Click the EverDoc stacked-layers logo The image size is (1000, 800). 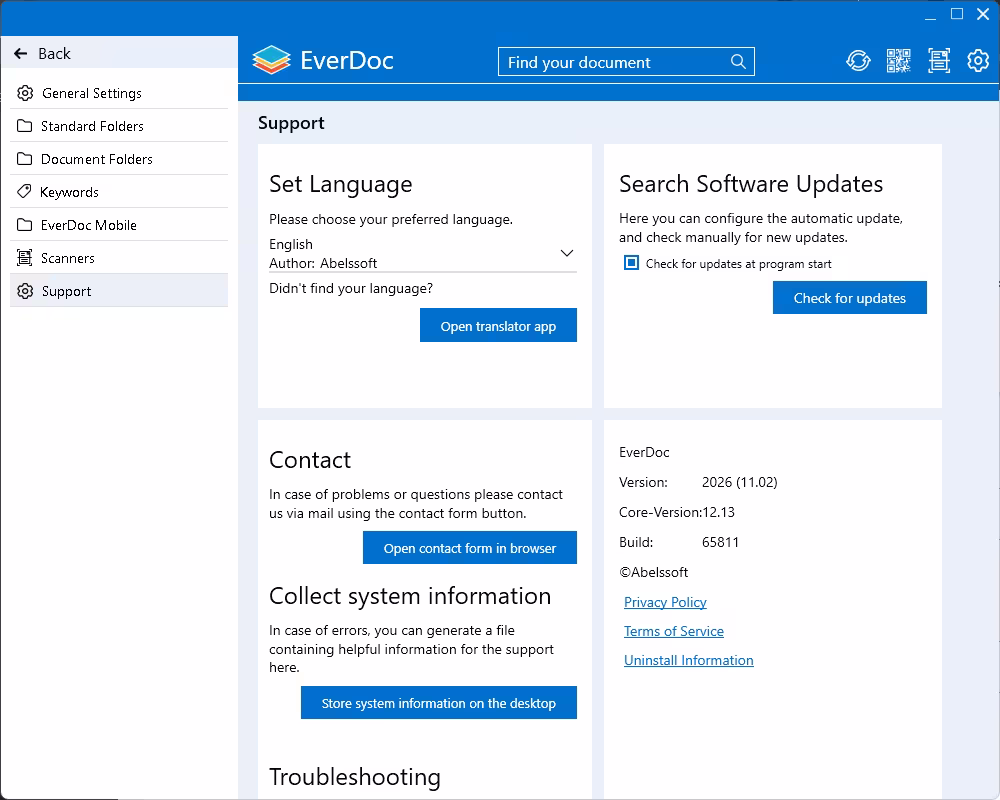[x=272, y=61]
